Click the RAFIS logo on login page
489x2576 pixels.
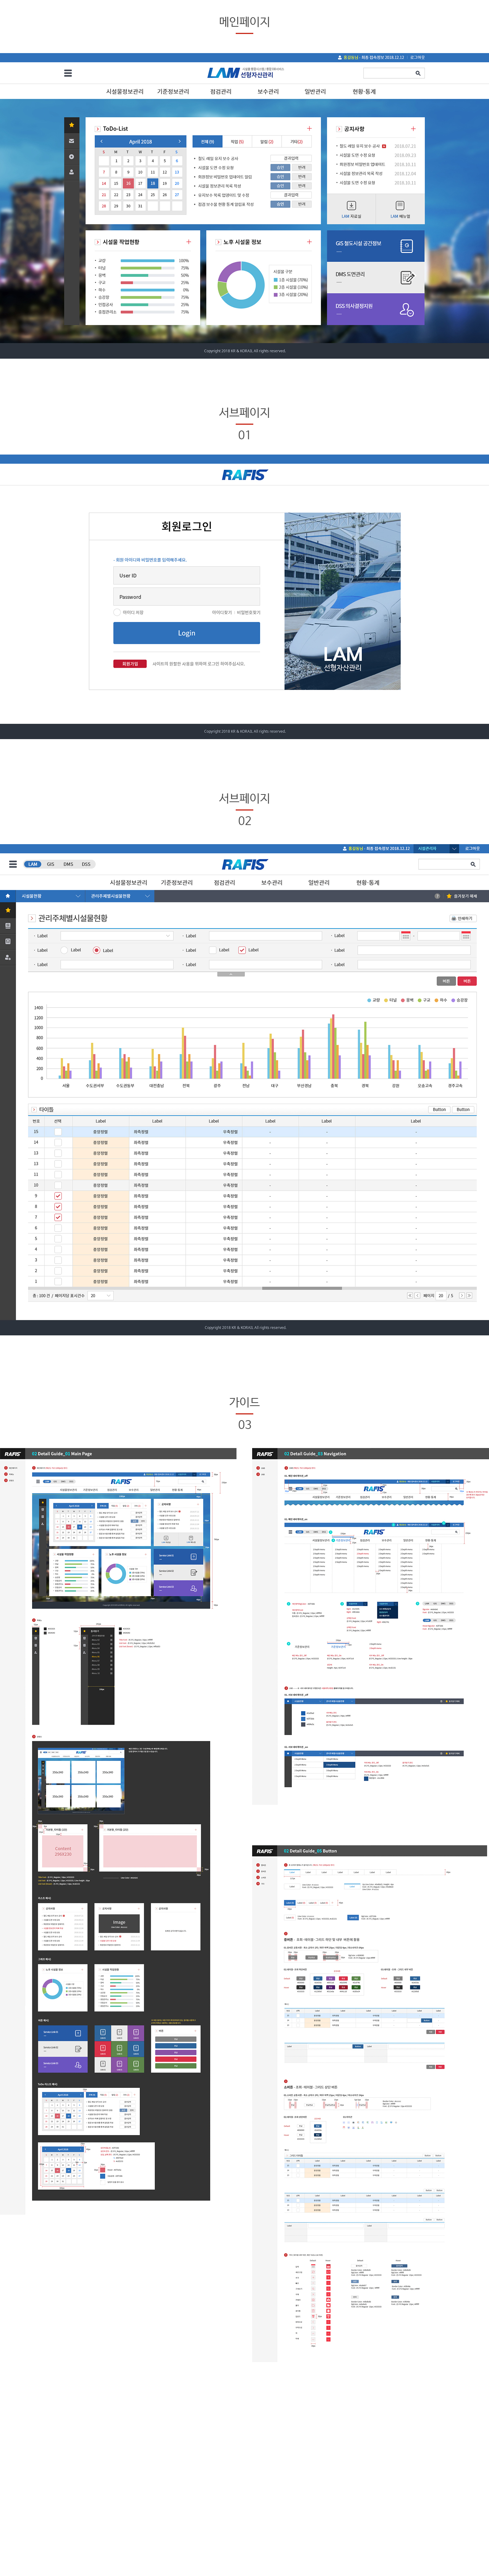coord(244,475)
